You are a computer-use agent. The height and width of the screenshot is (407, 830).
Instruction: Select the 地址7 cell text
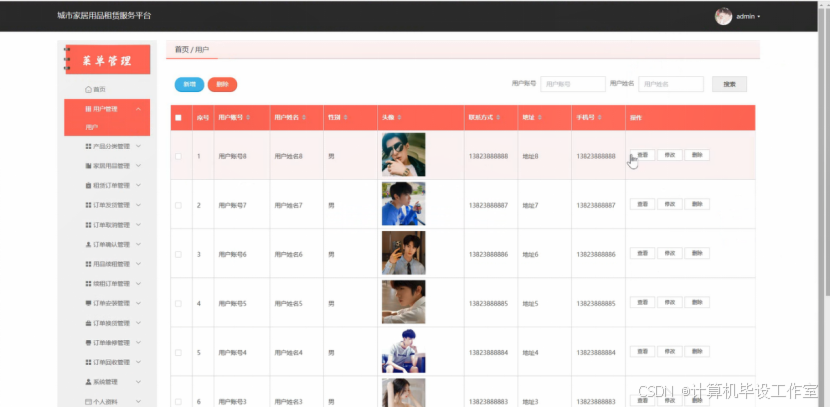coord(530,205)
